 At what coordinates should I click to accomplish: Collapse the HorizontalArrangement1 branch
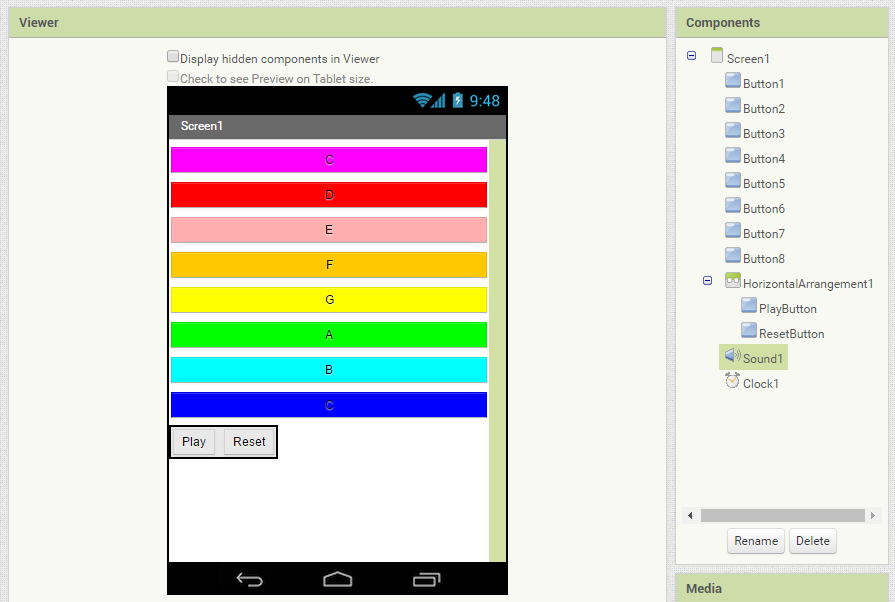point(707,281)
